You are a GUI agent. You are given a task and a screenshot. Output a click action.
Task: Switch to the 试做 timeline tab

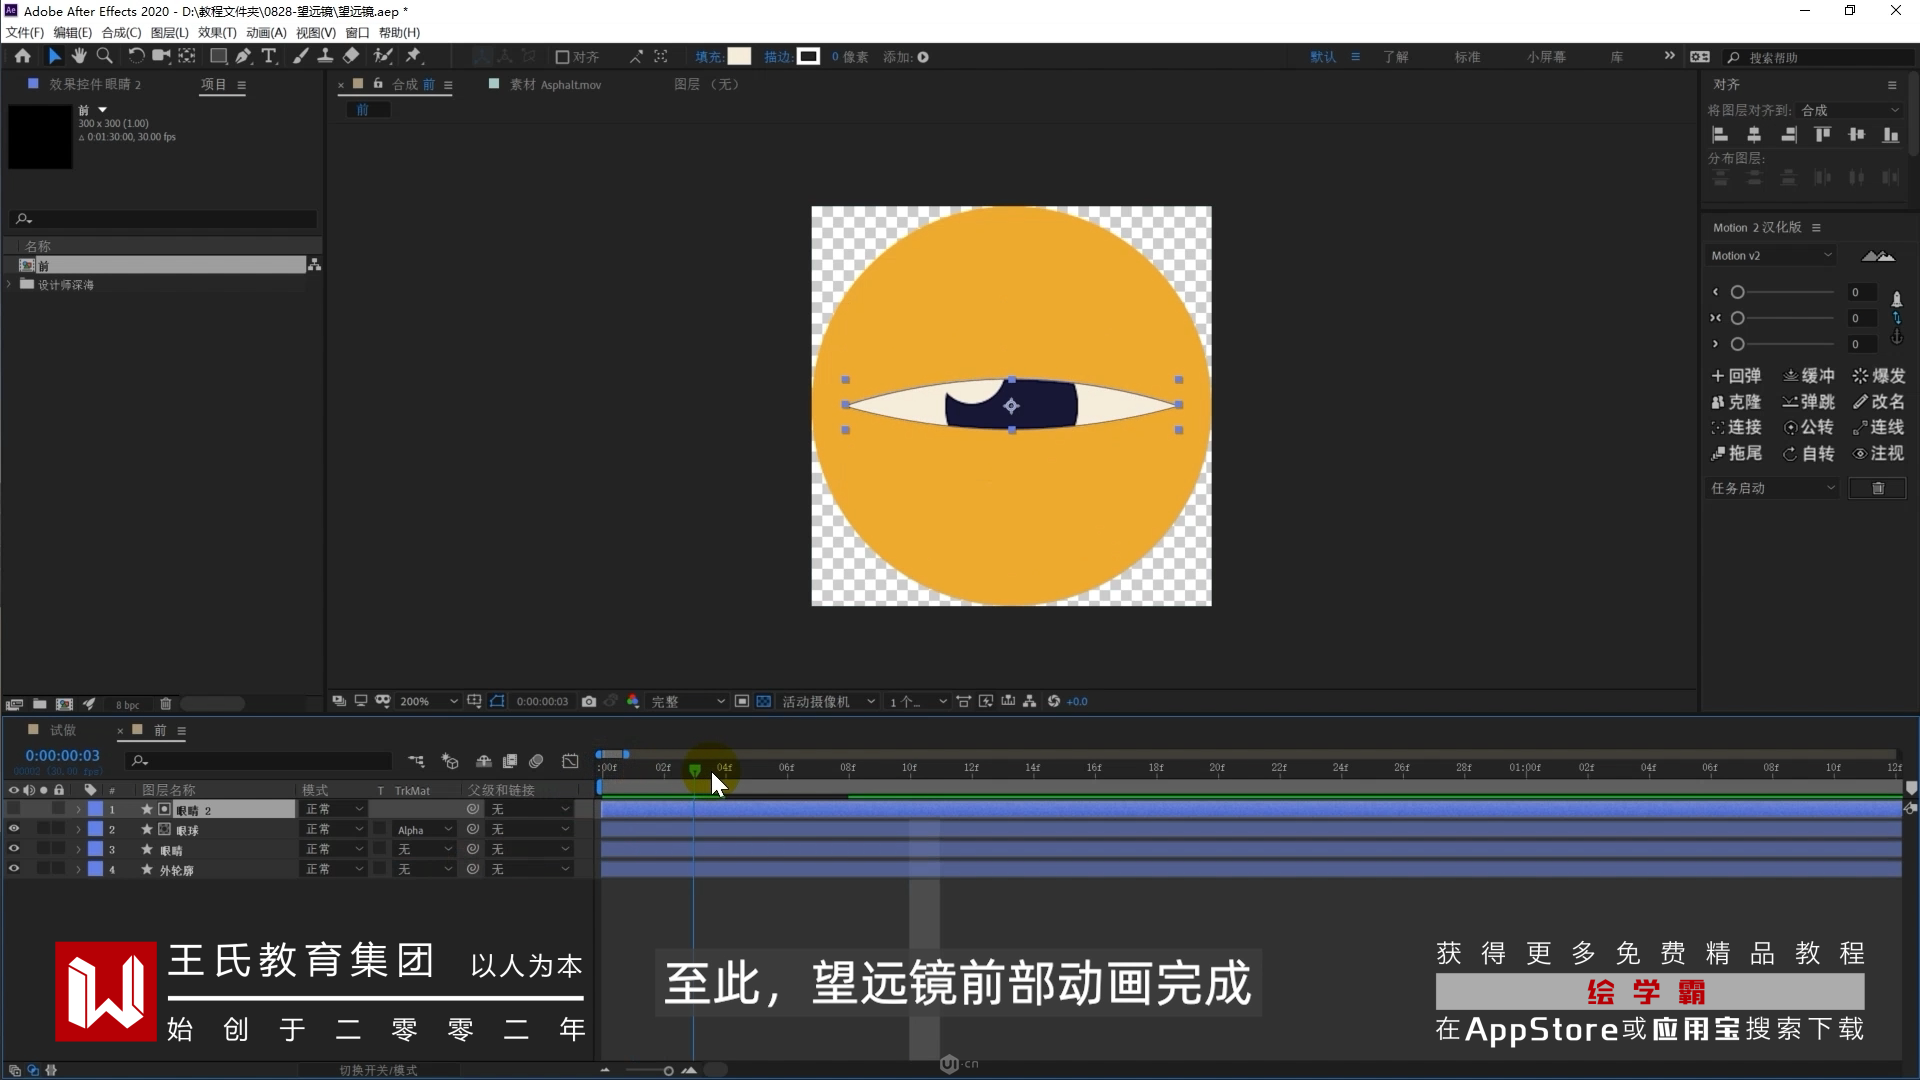tap(62, 730)
